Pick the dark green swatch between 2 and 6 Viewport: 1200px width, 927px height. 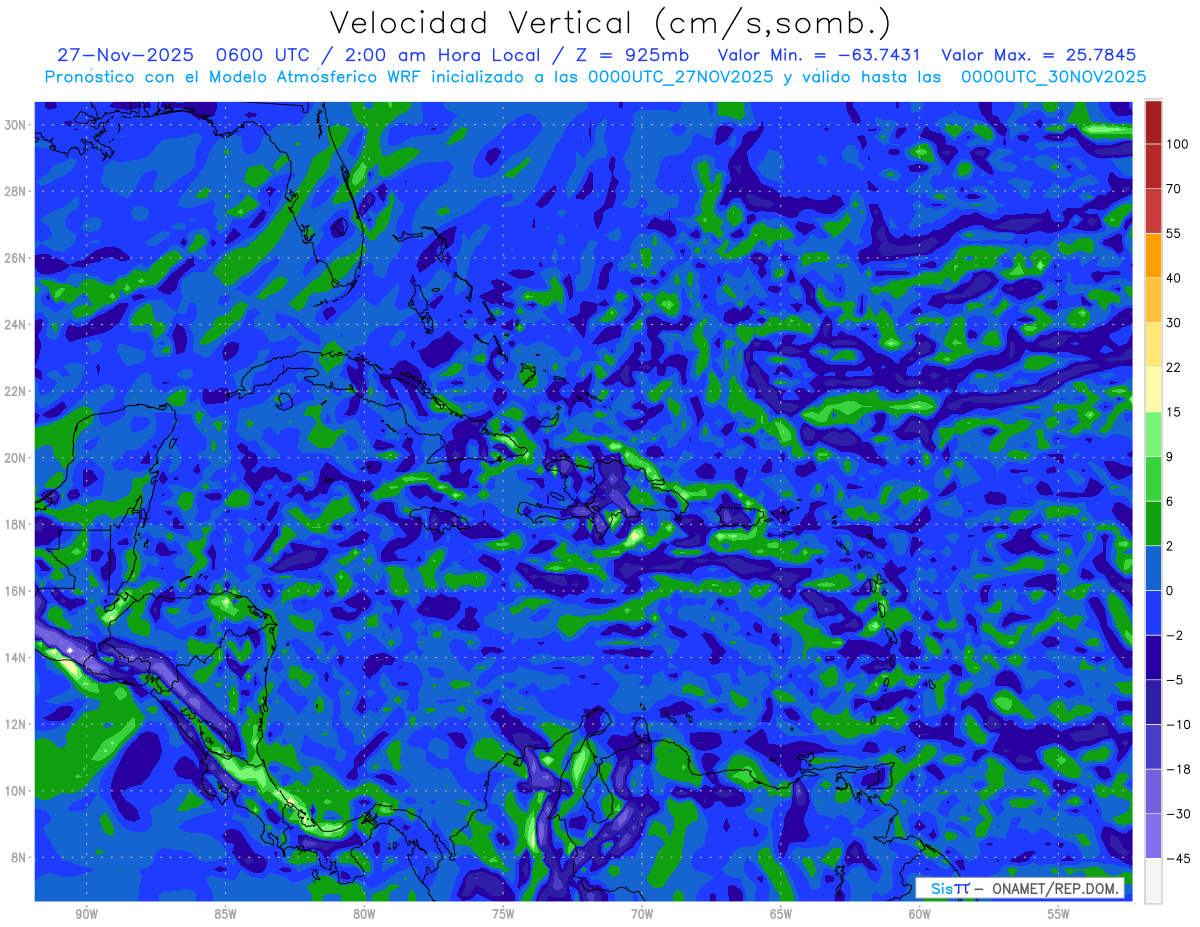pyautogui.click(x=1153, y=524)
